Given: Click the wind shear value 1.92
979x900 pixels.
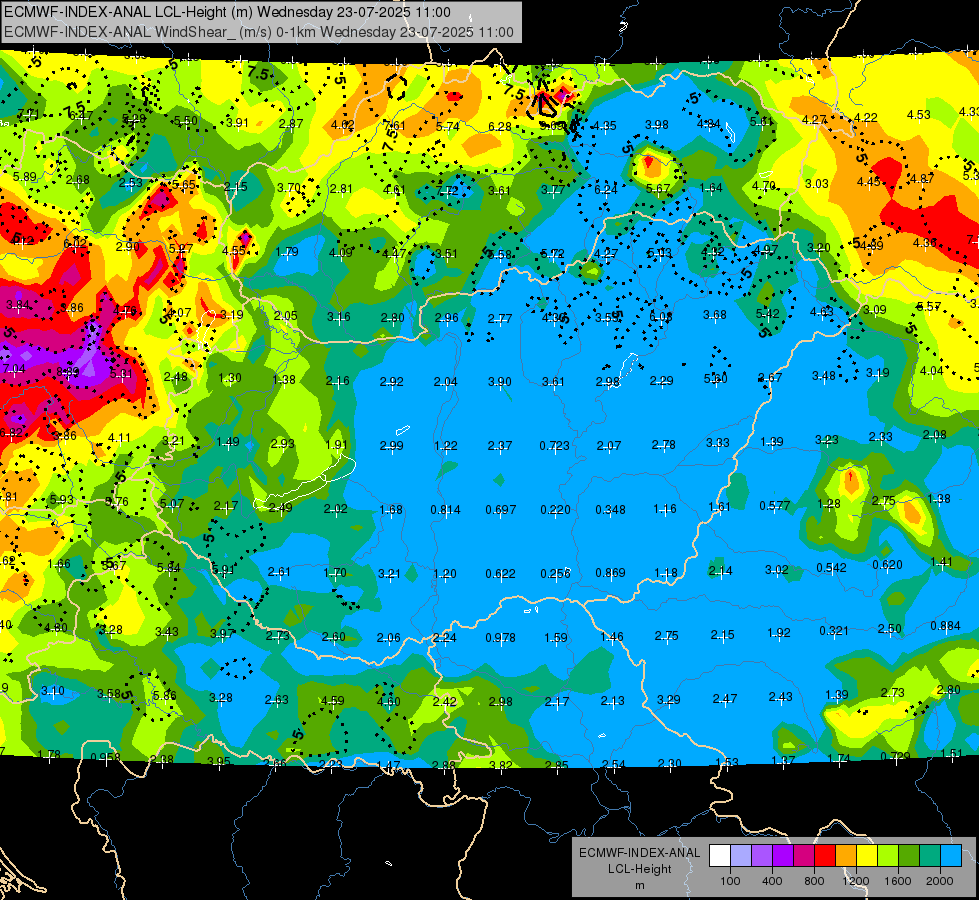Looking at the screenshot, I should 779,633.
